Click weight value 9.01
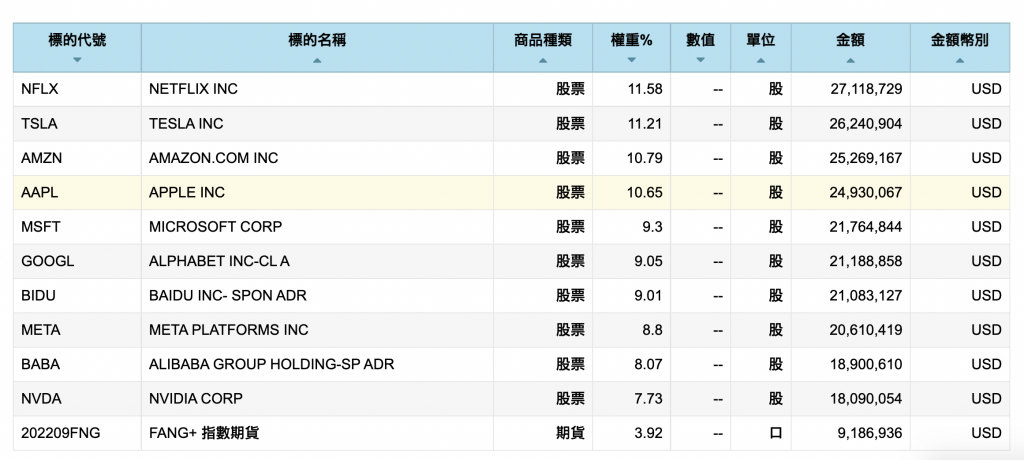1024x460 pixels. [648, 295]
